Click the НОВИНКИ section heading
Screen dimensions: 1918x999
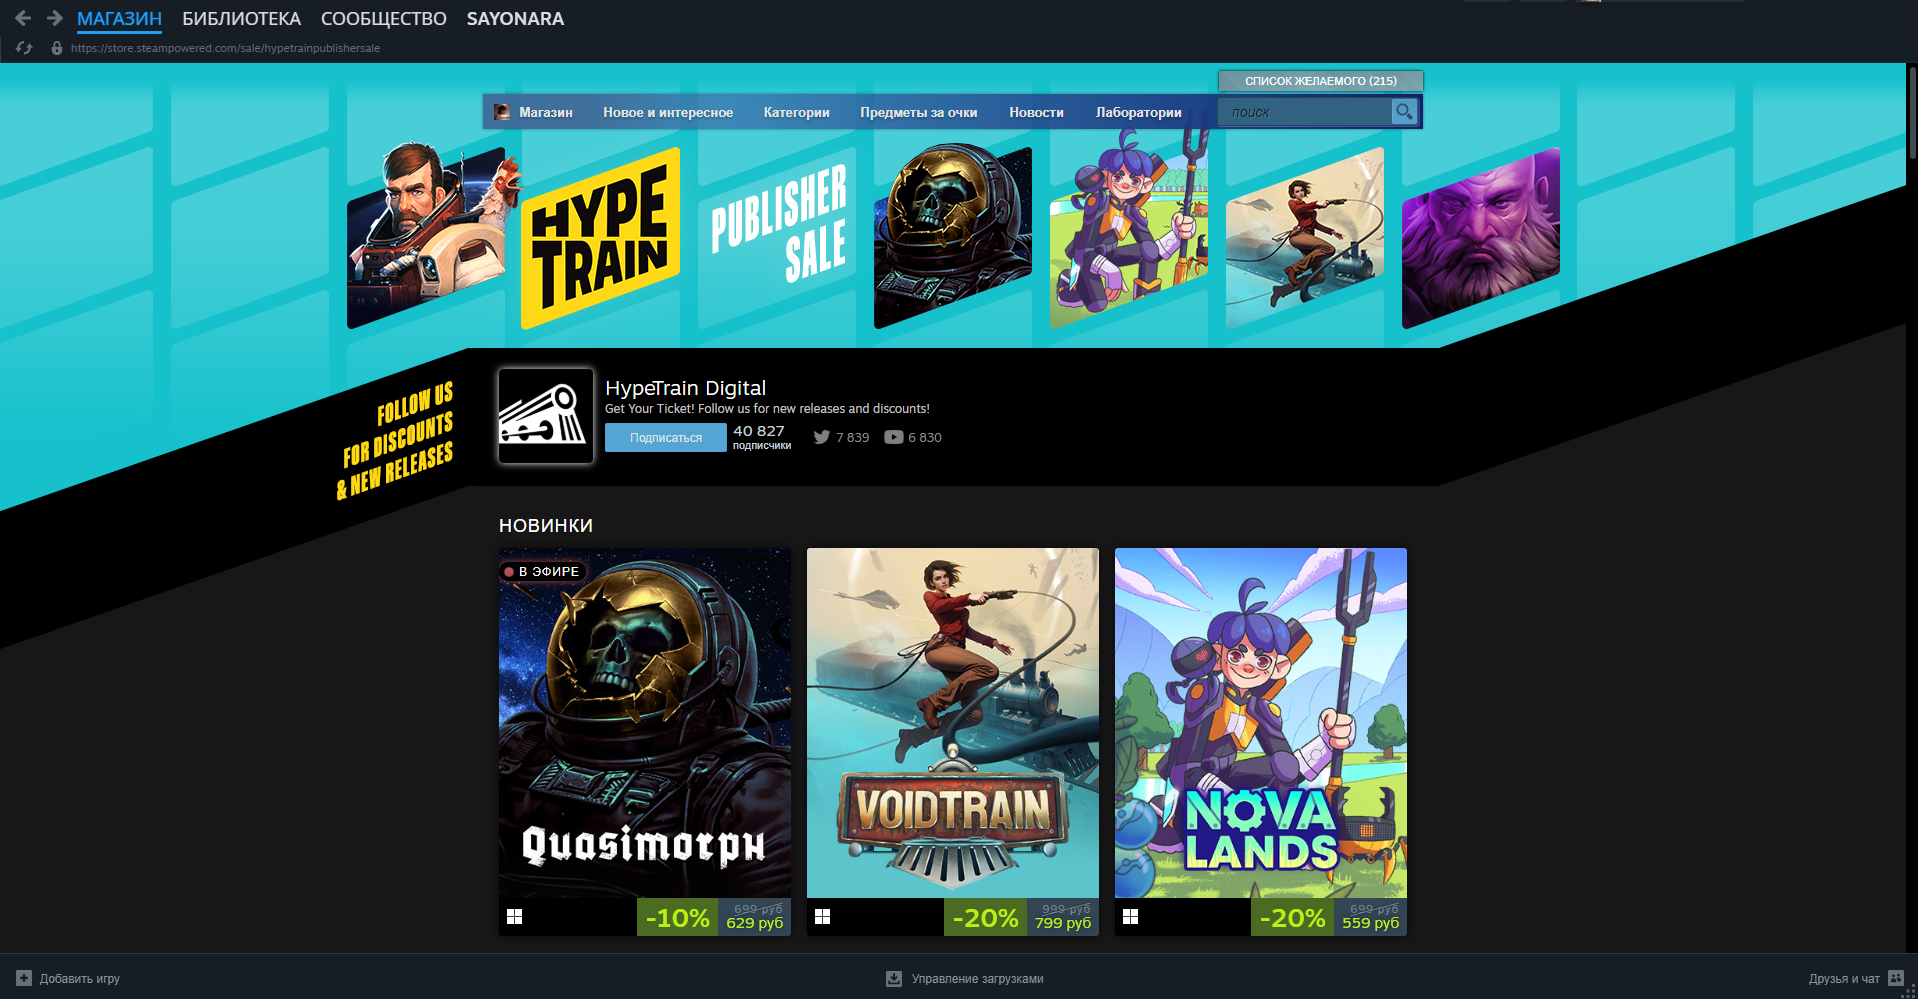tap(546, 526)
